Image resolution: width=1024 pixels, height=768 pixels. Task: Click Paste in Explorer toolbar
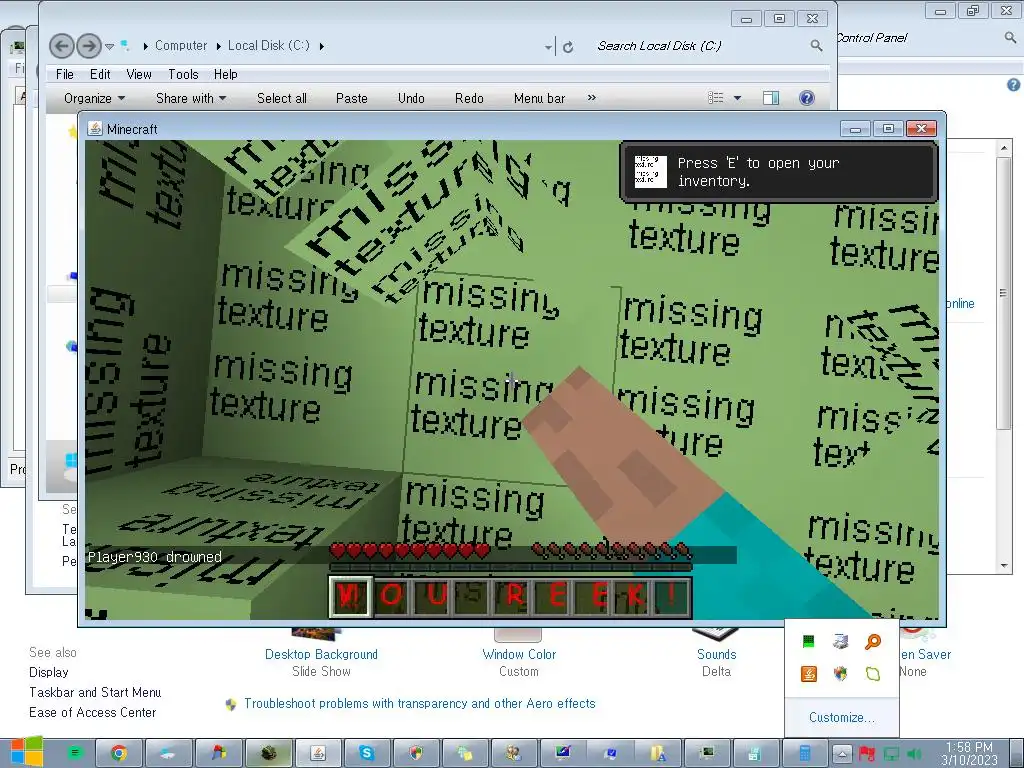tap(351, 99)
